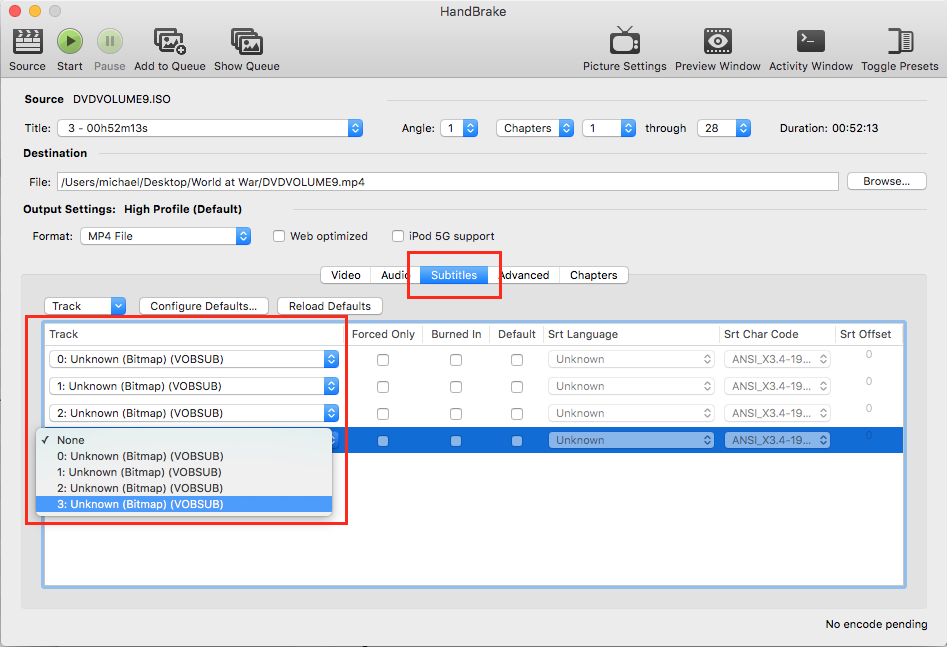This screenshot has width=947, height=647.
Task: Check Default in the highlighted row
Action: 517,441
